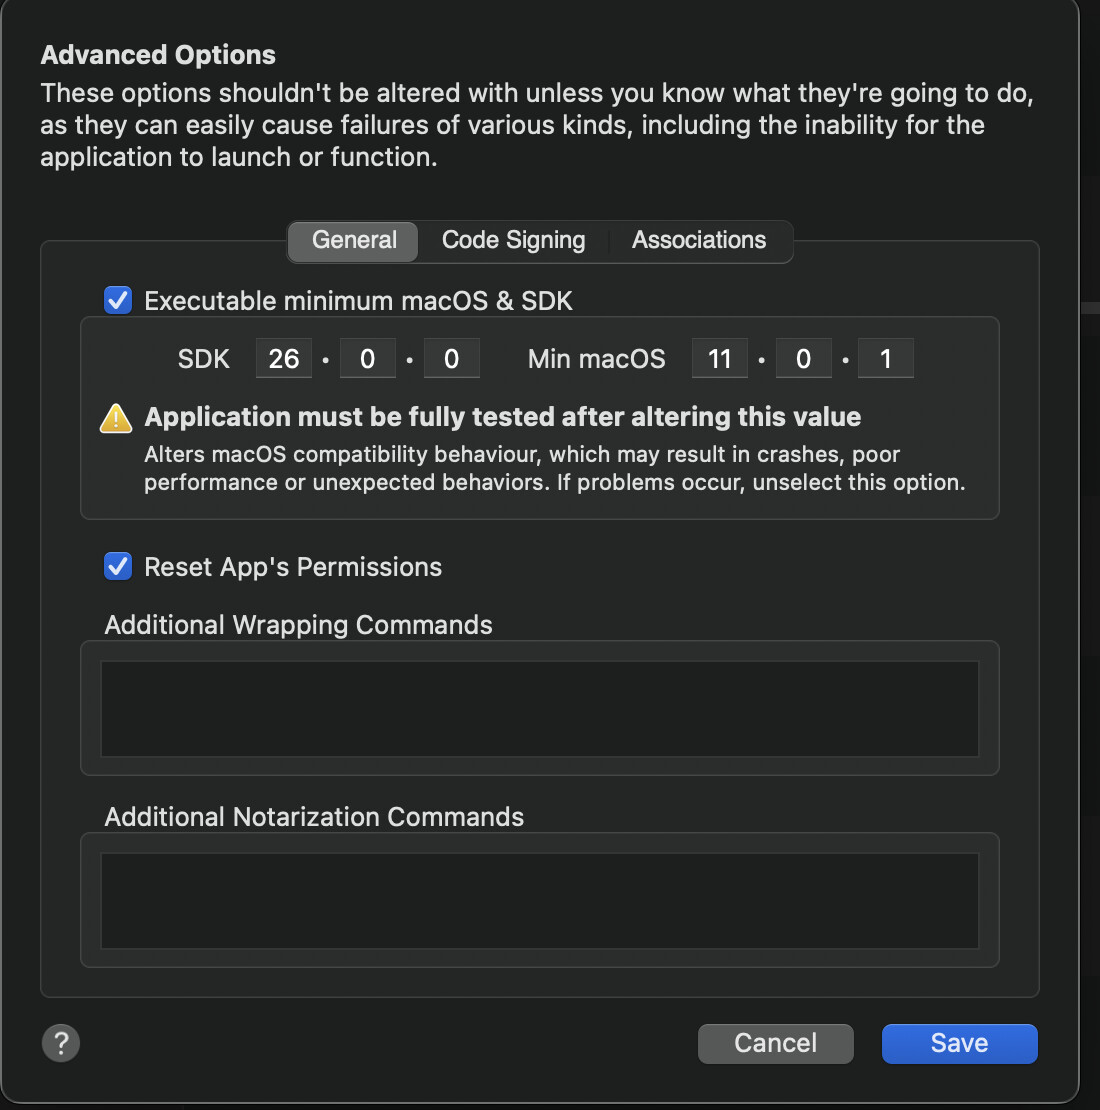Select the Associations tab
Image resolution: width=1100 pixels, height=1110 pixels.
pyautogui.click(x=699, y=241)
